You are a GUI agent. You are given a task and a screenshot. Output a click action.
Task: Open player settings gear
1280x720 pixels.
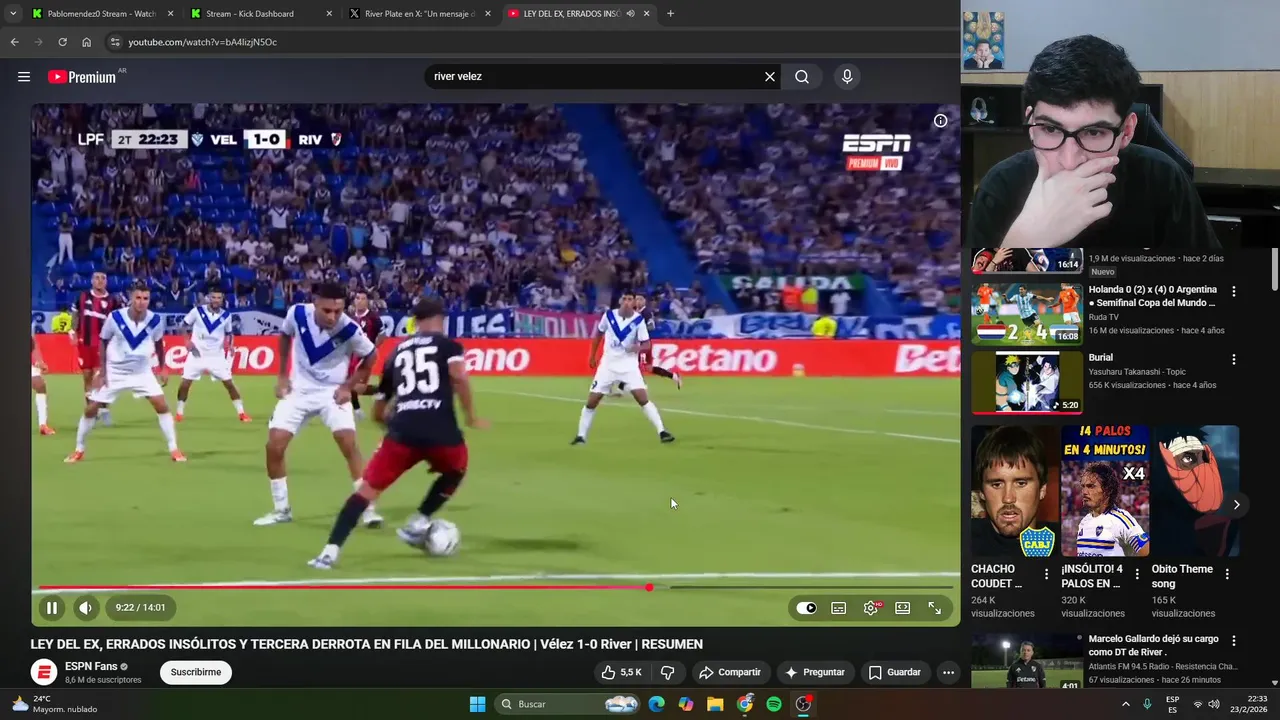coord(871,607)
